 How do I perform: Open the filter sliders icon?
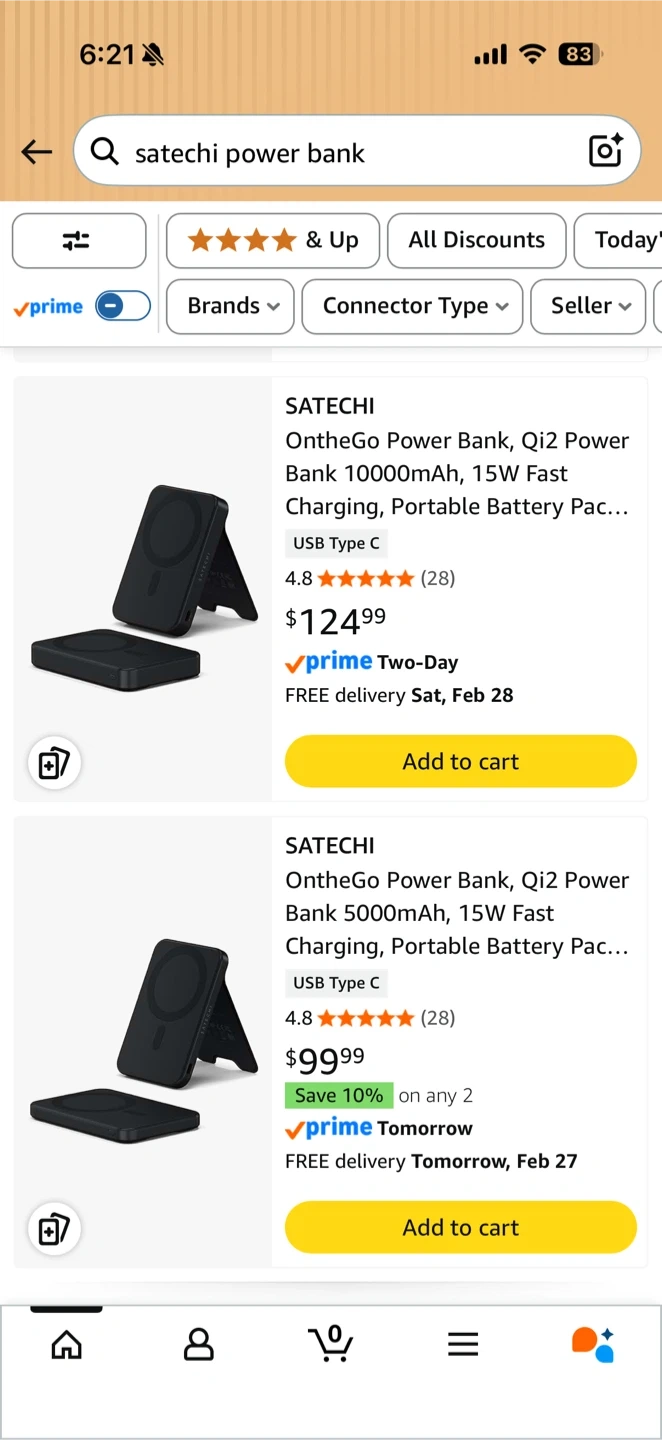tap(78, 240)
